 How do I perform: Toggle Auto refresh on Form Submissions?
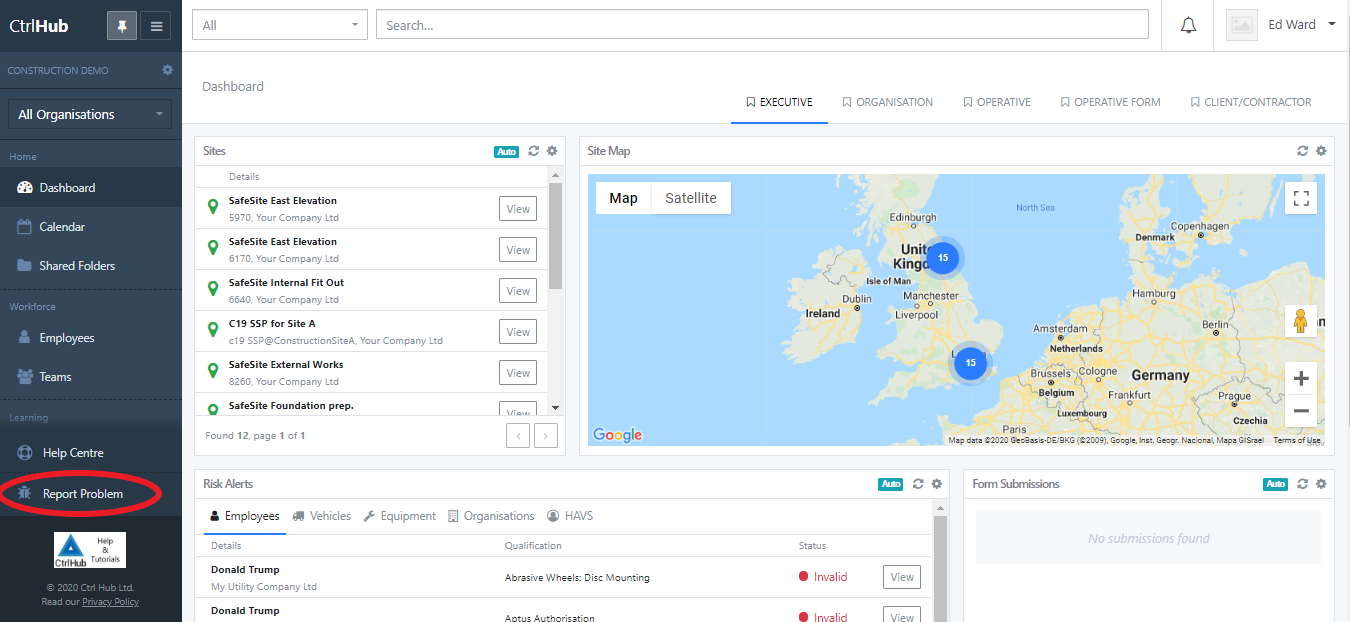(x=1275, y=484)
